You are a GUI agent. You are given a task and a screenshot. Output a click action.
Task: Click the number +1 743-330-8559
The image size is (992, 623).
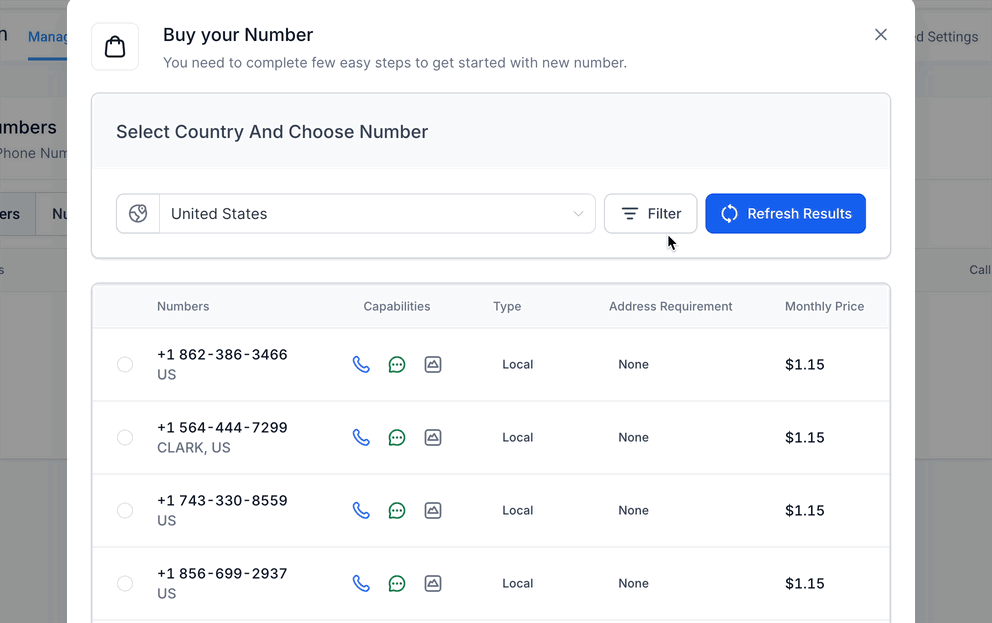tap(222, 500)
